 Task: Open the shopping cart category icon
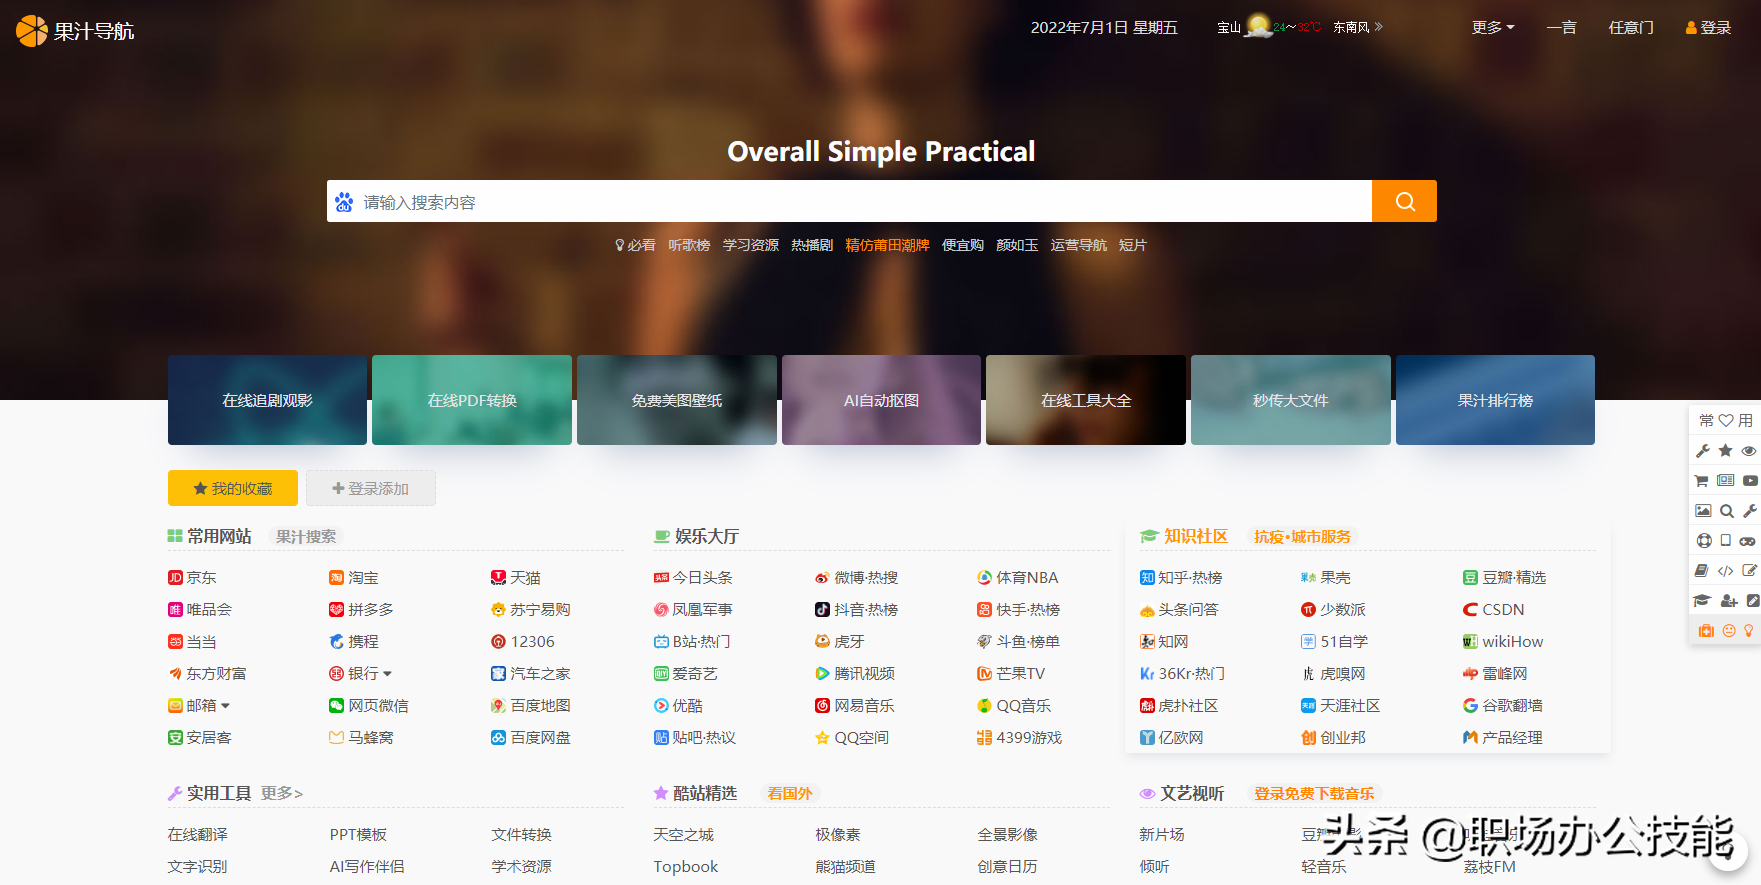[1702, 481]
